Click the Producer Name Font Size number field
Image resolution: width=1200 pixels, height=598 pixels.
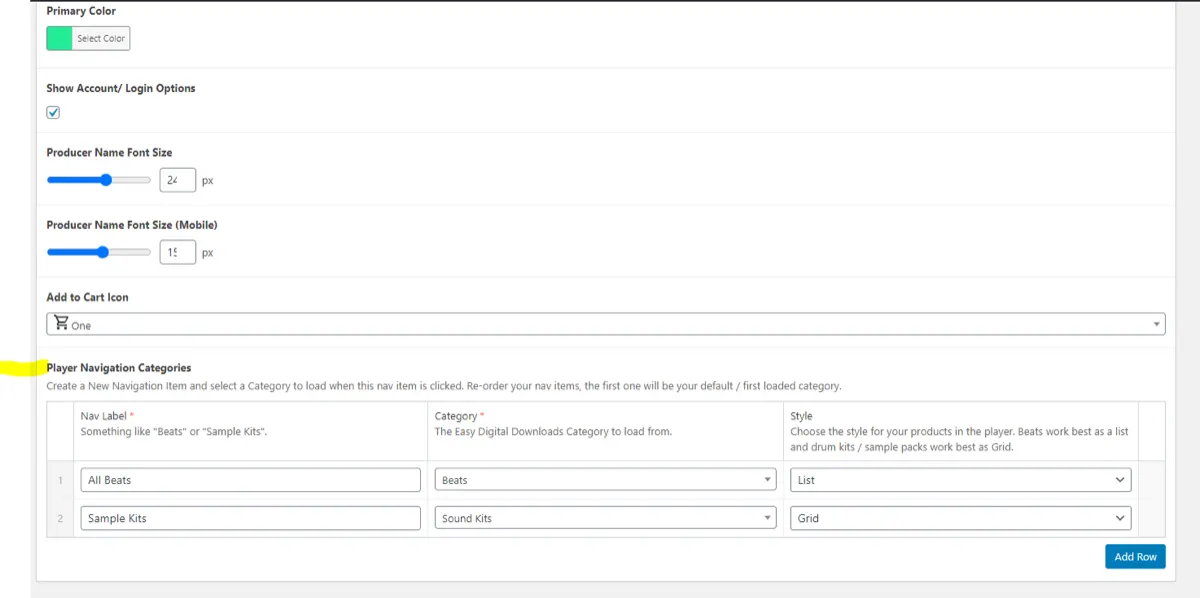pos(177,180)
